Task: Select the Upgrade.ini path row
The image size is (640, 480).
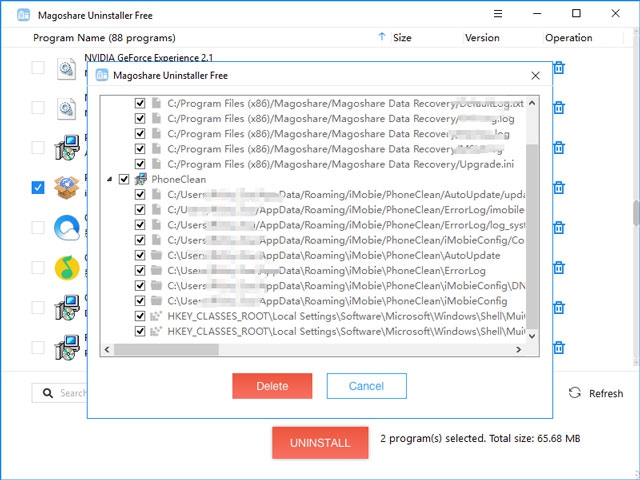Action: (x=340, y=164)
